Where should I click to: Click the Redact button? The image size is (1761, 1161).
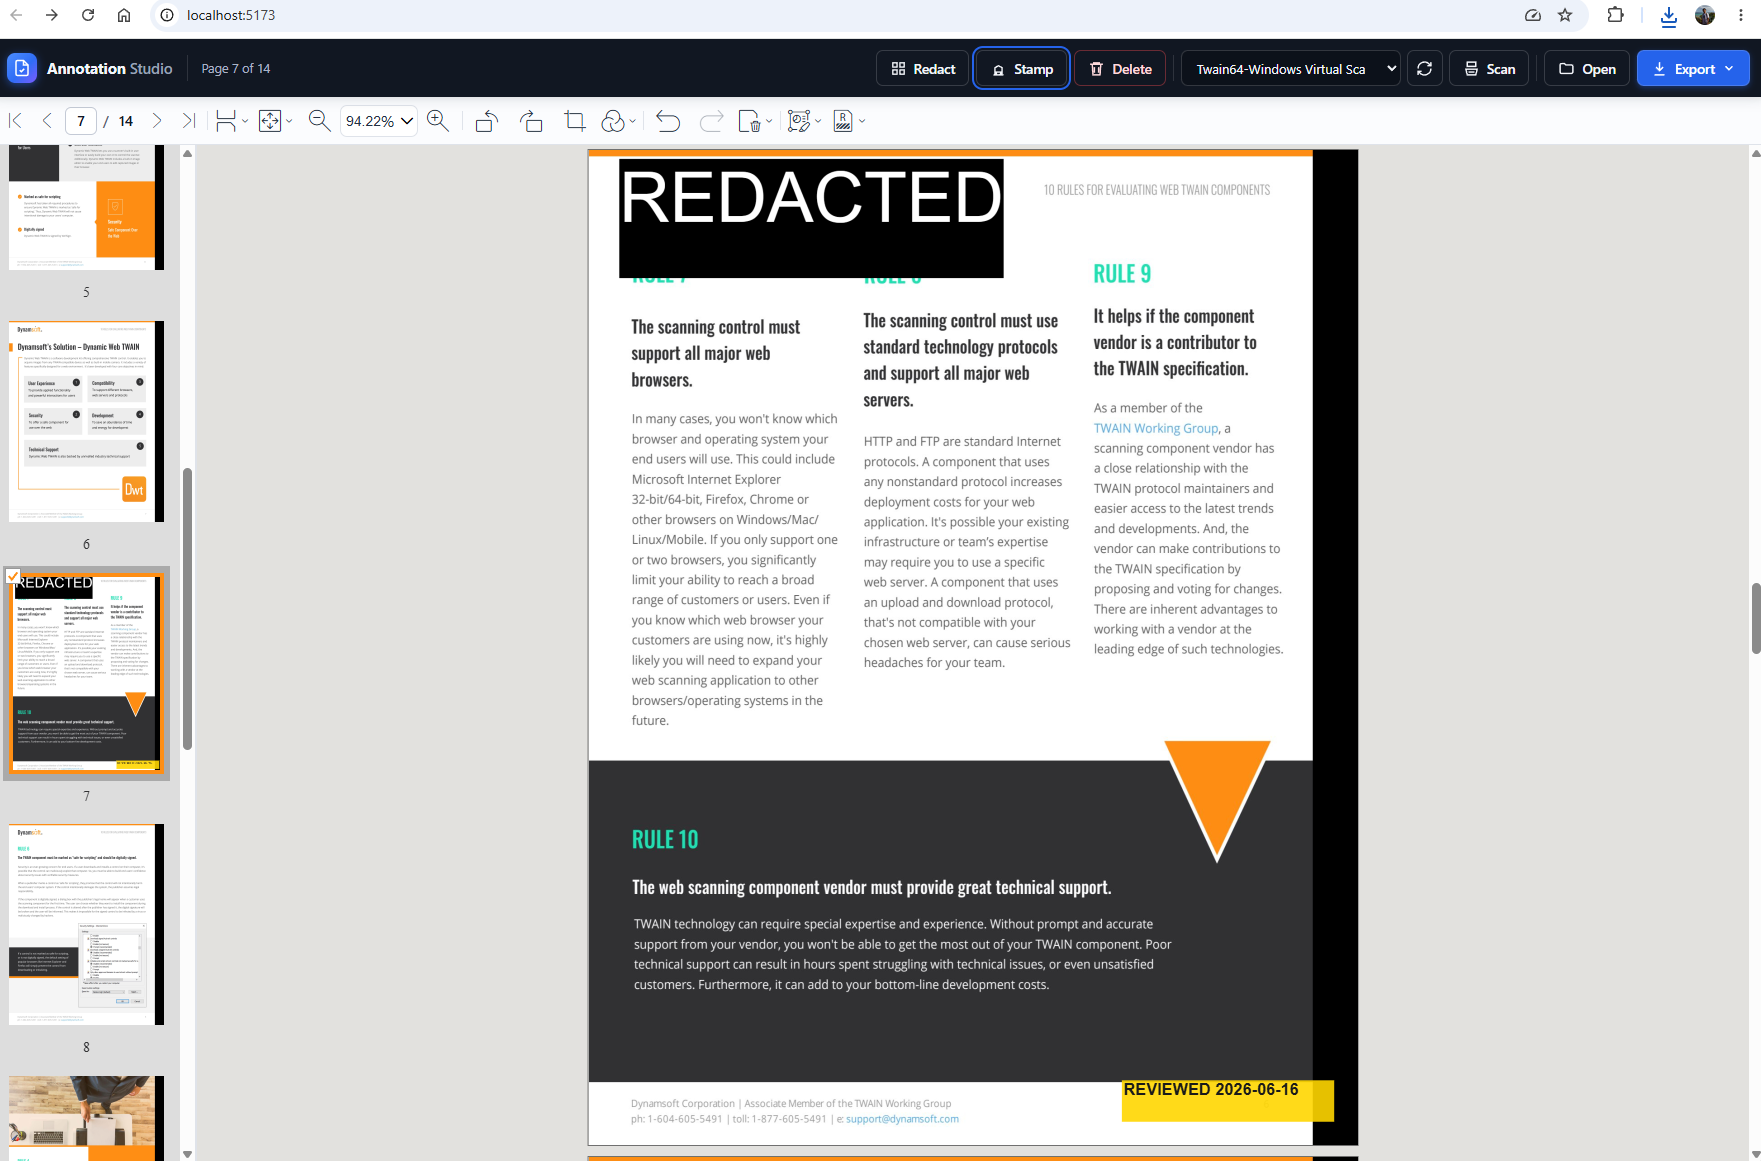[923, 69]
